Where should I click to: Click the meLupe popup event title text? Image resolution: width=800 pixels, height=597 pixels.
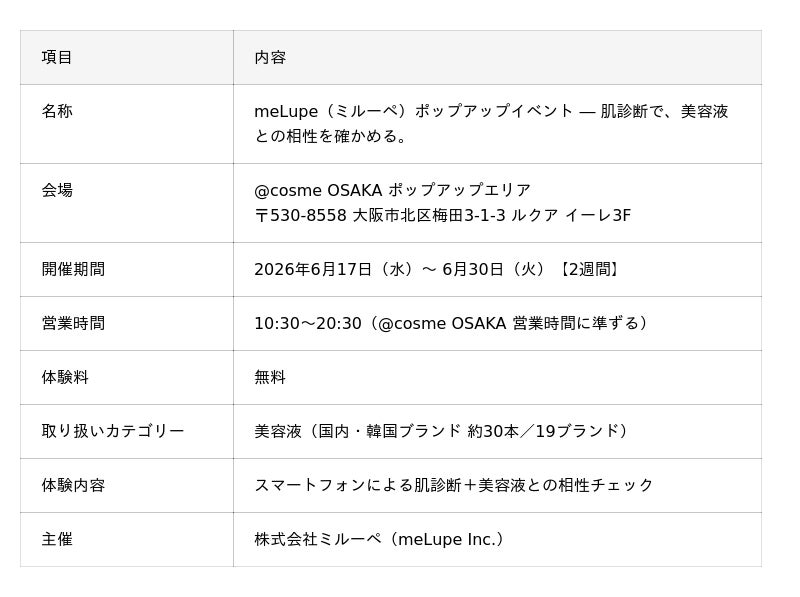[491, 123]
